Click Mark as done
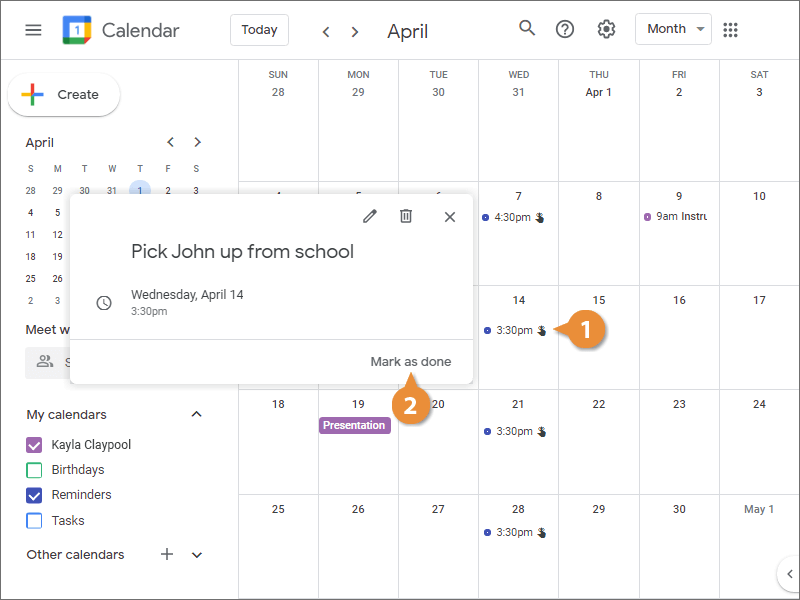 click(411, 362)
